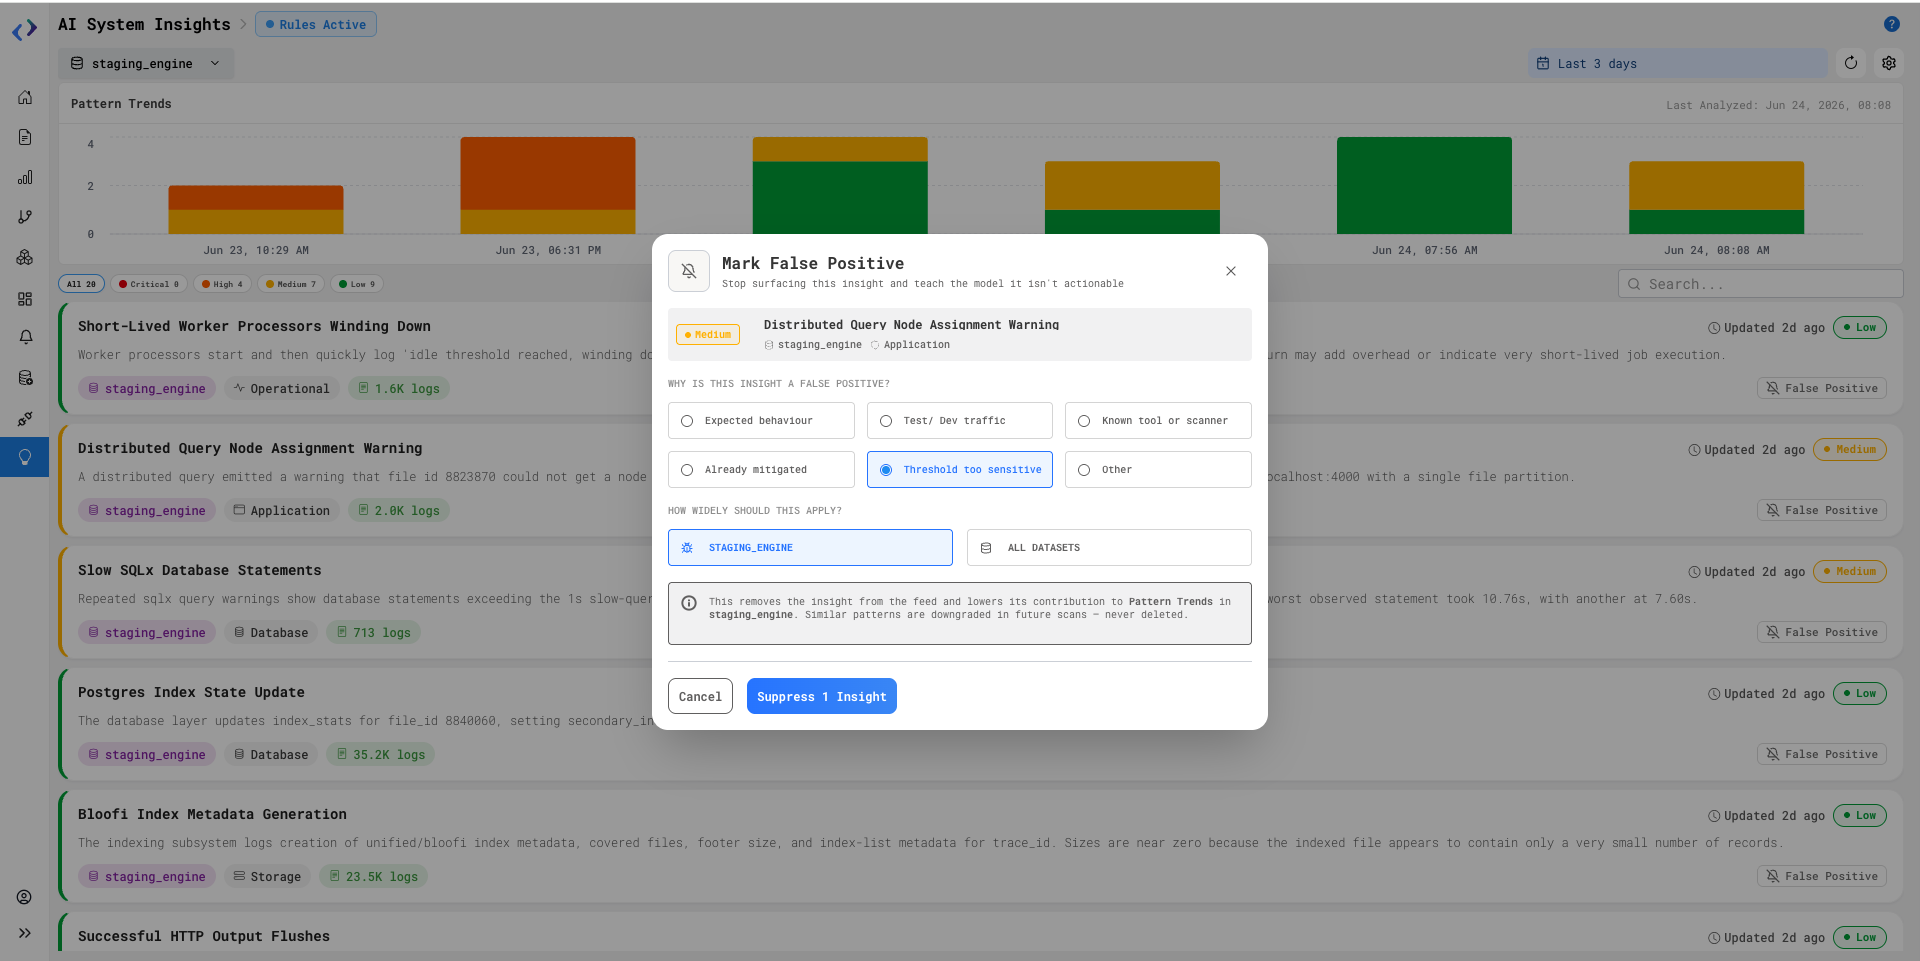Open the satellite sidebar icon
The height and width of the screenshot is (961, 1920).
coord(25,418)
